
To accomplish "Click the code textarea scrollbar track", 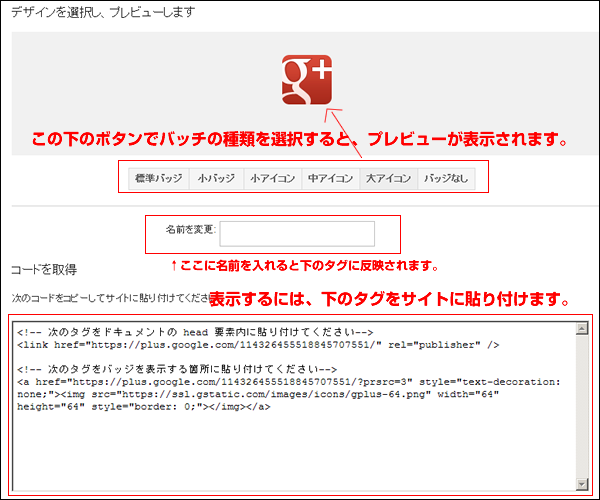I will coord(582,406).
